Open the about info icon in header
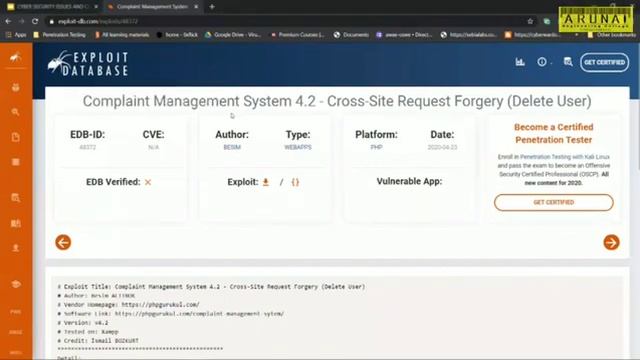The width and height of the screenshot is (640, 360). [542, 62]
